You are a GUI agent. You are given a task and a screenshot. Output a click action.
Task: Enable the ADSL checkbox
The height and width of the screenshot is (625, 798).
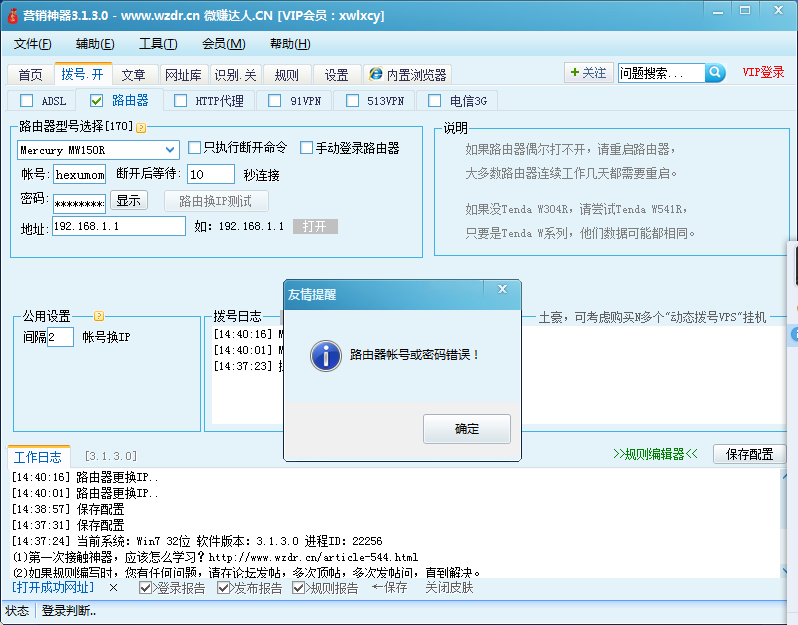[x=26, y=101]
